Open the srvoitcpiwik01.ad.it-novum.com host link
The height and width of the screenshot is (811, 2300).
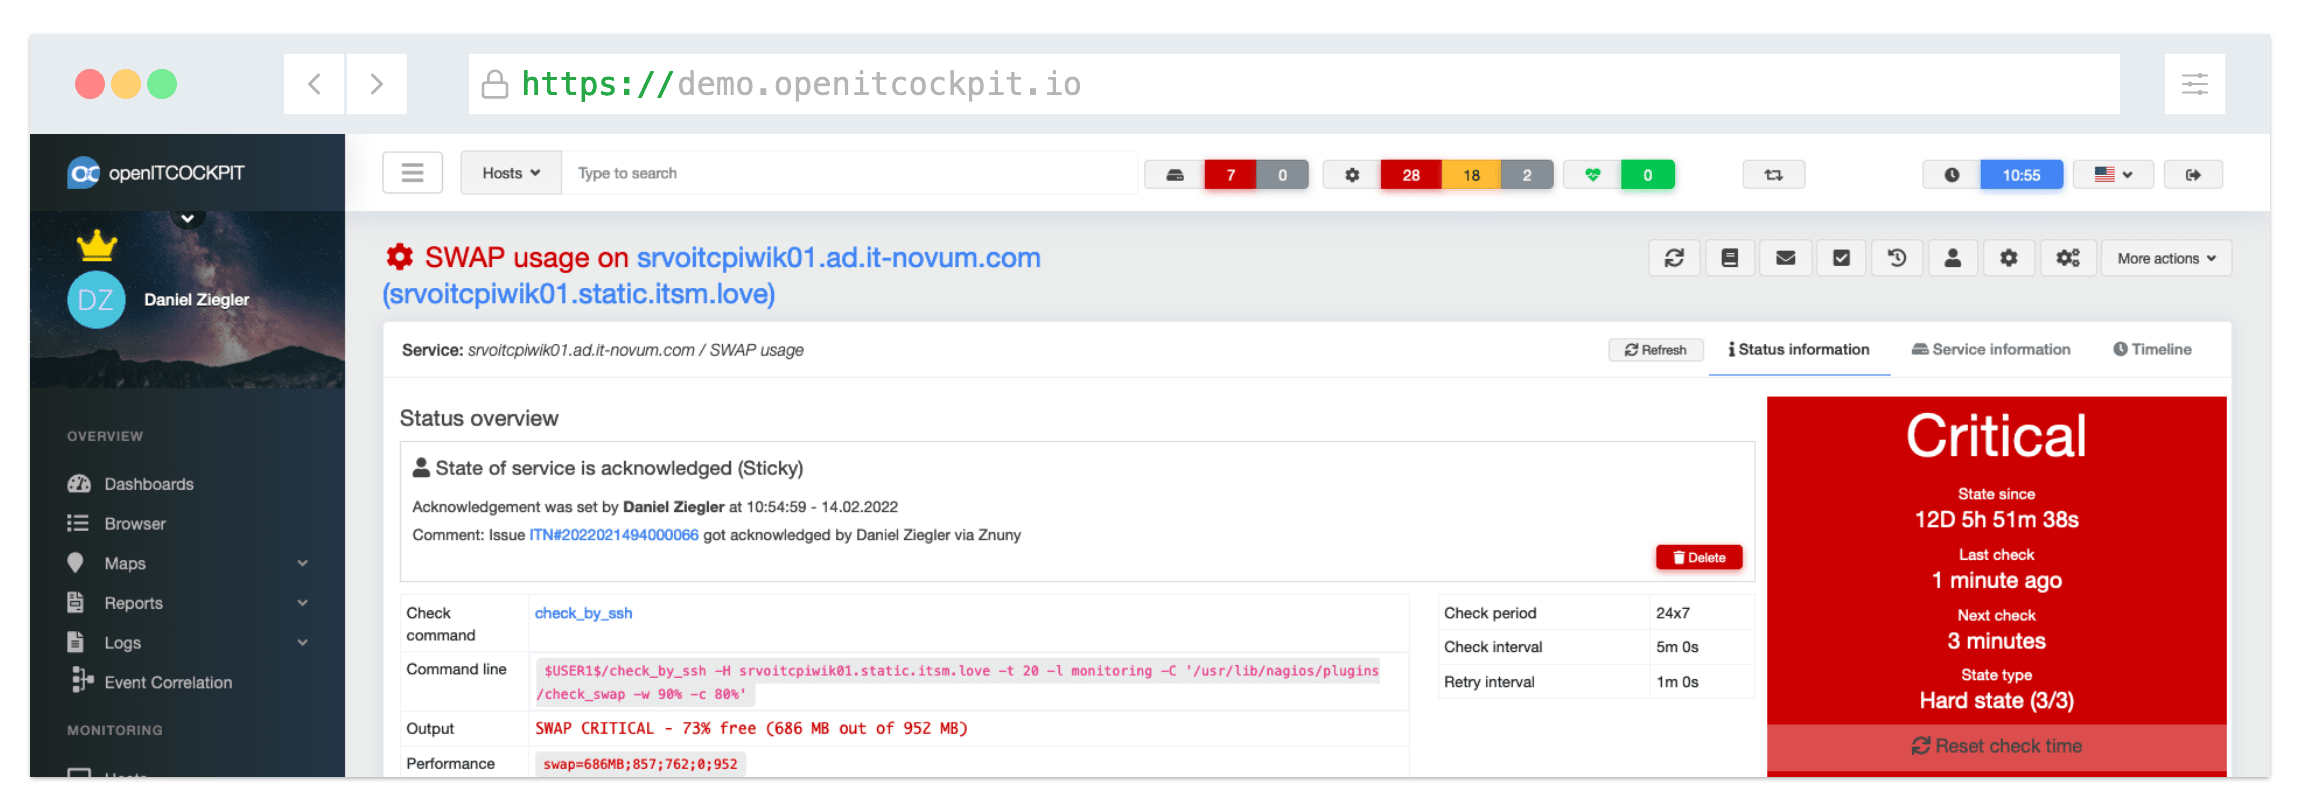click(838, 257)
